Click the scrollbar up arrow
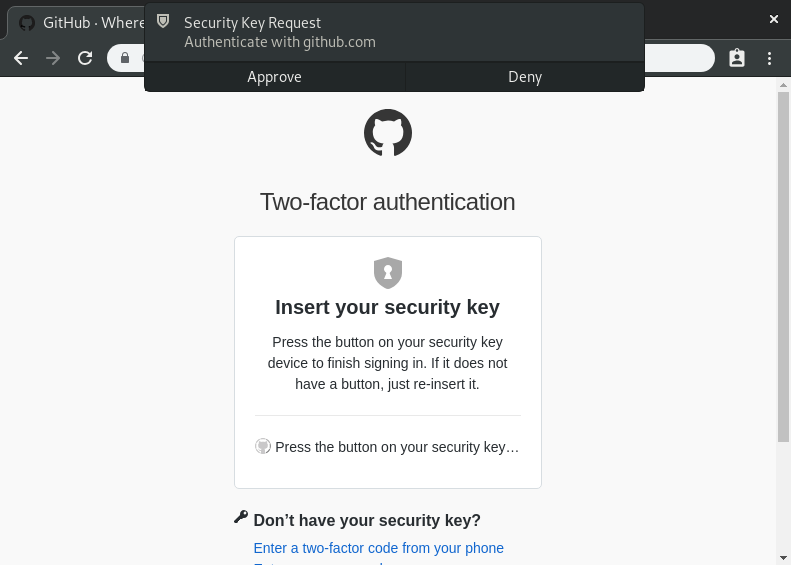This screenshot has width=791, height=565. pyautogui.click(x=783, y=85)
